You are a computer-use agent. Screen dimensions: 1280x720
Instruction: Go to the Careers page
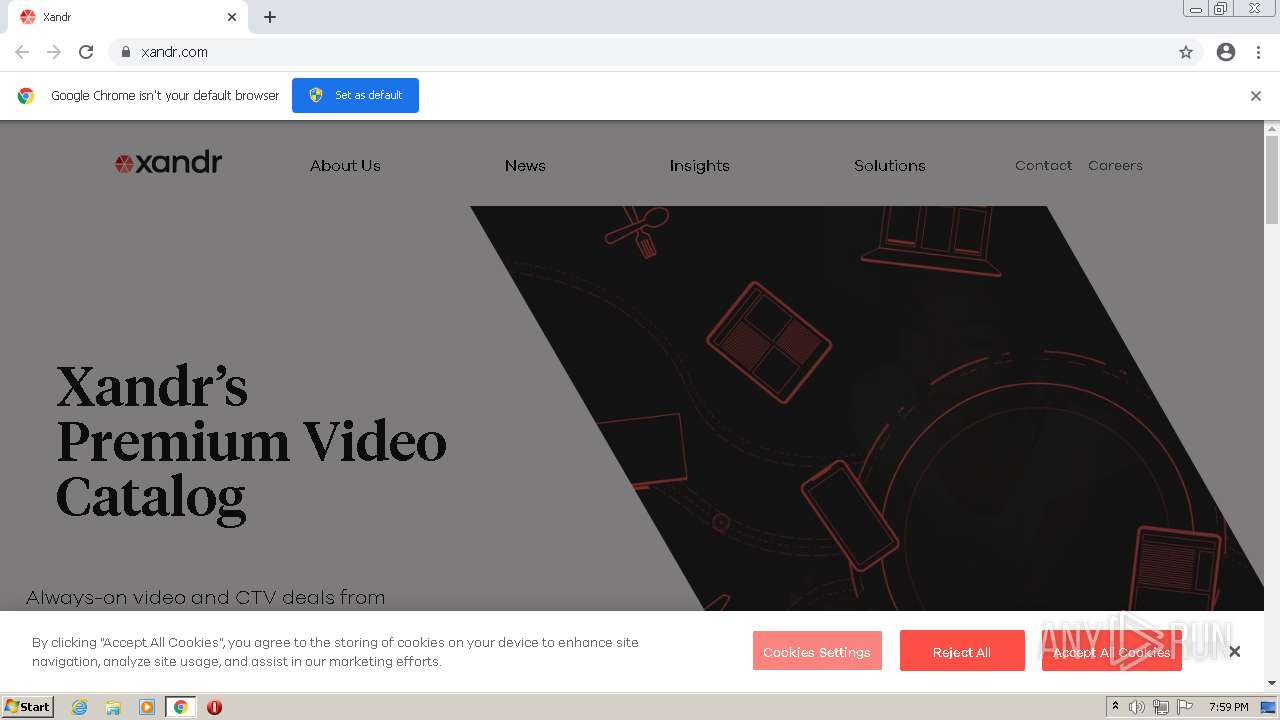point(1115,166)
